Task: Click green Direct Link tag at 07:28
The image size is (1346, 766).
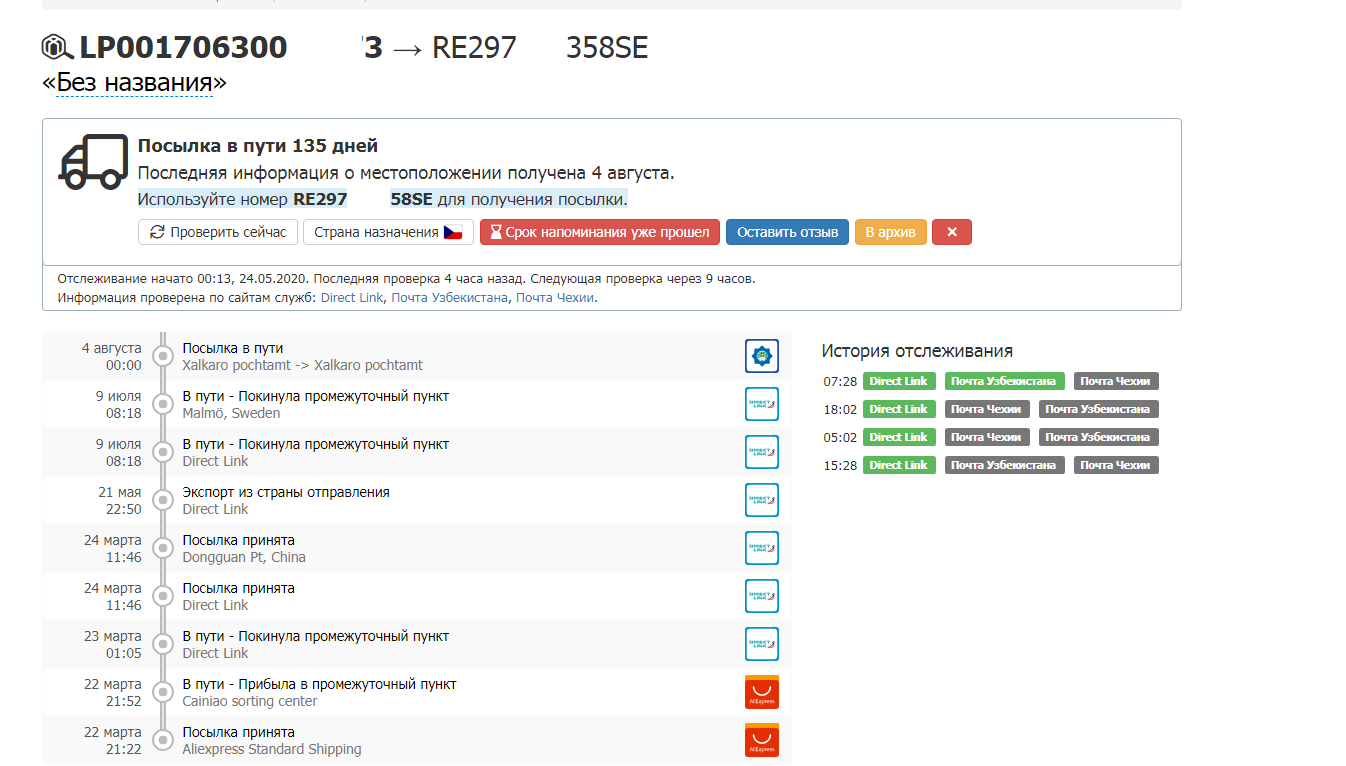Action: click(898, 381)
